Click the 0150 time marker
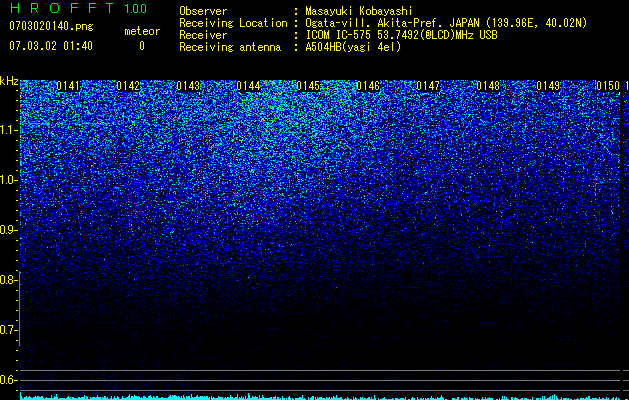The height and width of the screenshot is (400, 629). [x=608, y=86]
